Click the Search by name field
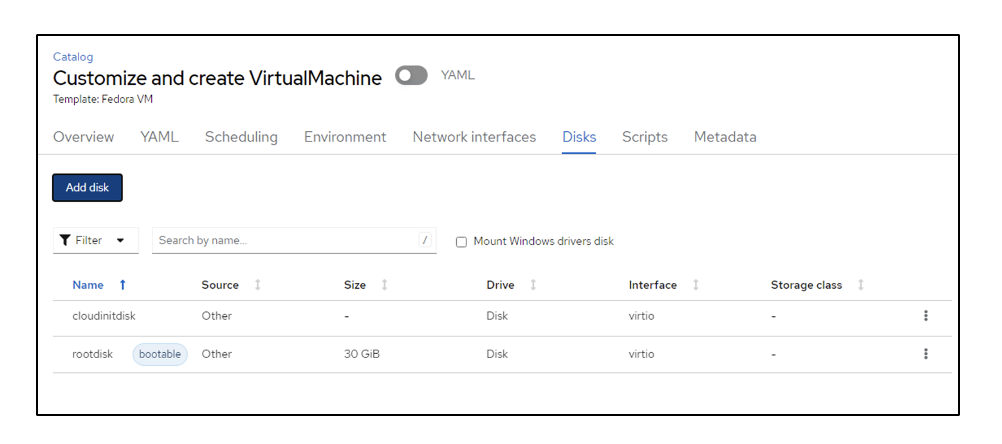The image size is (1002, 444). pos(285,241)
